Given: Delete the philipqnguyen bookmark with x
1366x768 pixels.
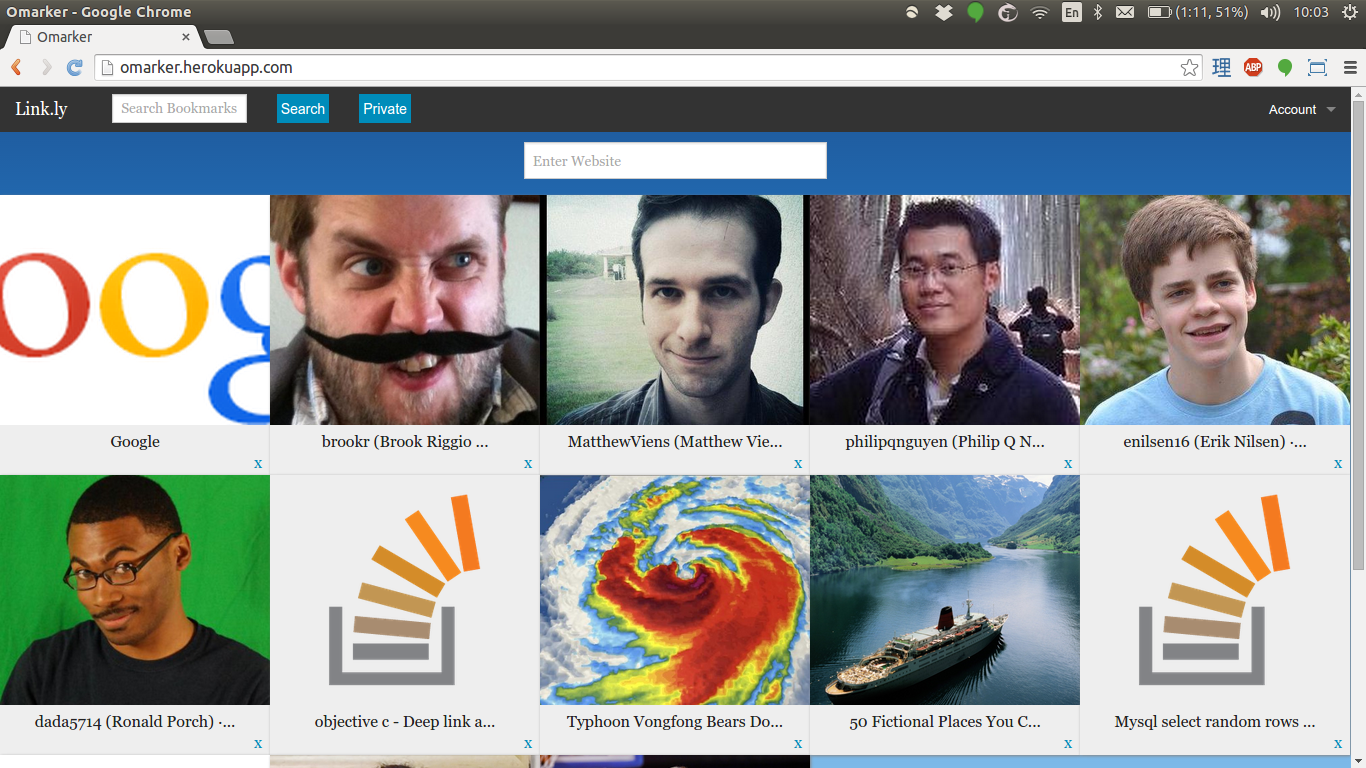Looking at the screenshot, I should click(1068, 463).
